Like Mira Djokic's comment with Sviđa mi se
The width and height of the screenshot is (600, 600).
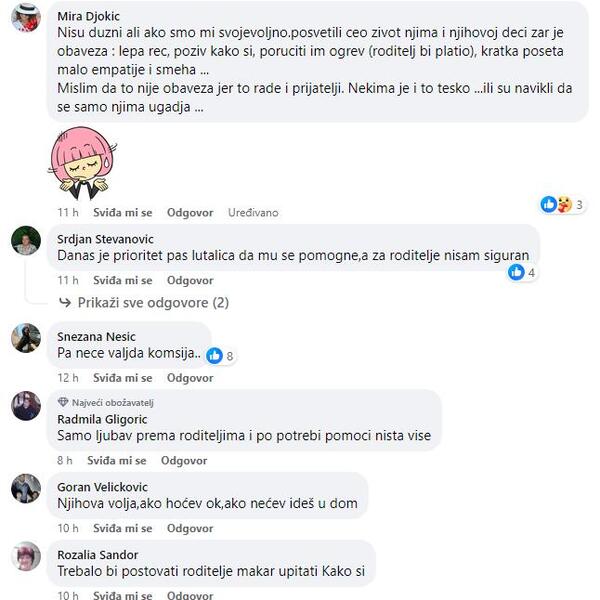click(x=122, y=212)
